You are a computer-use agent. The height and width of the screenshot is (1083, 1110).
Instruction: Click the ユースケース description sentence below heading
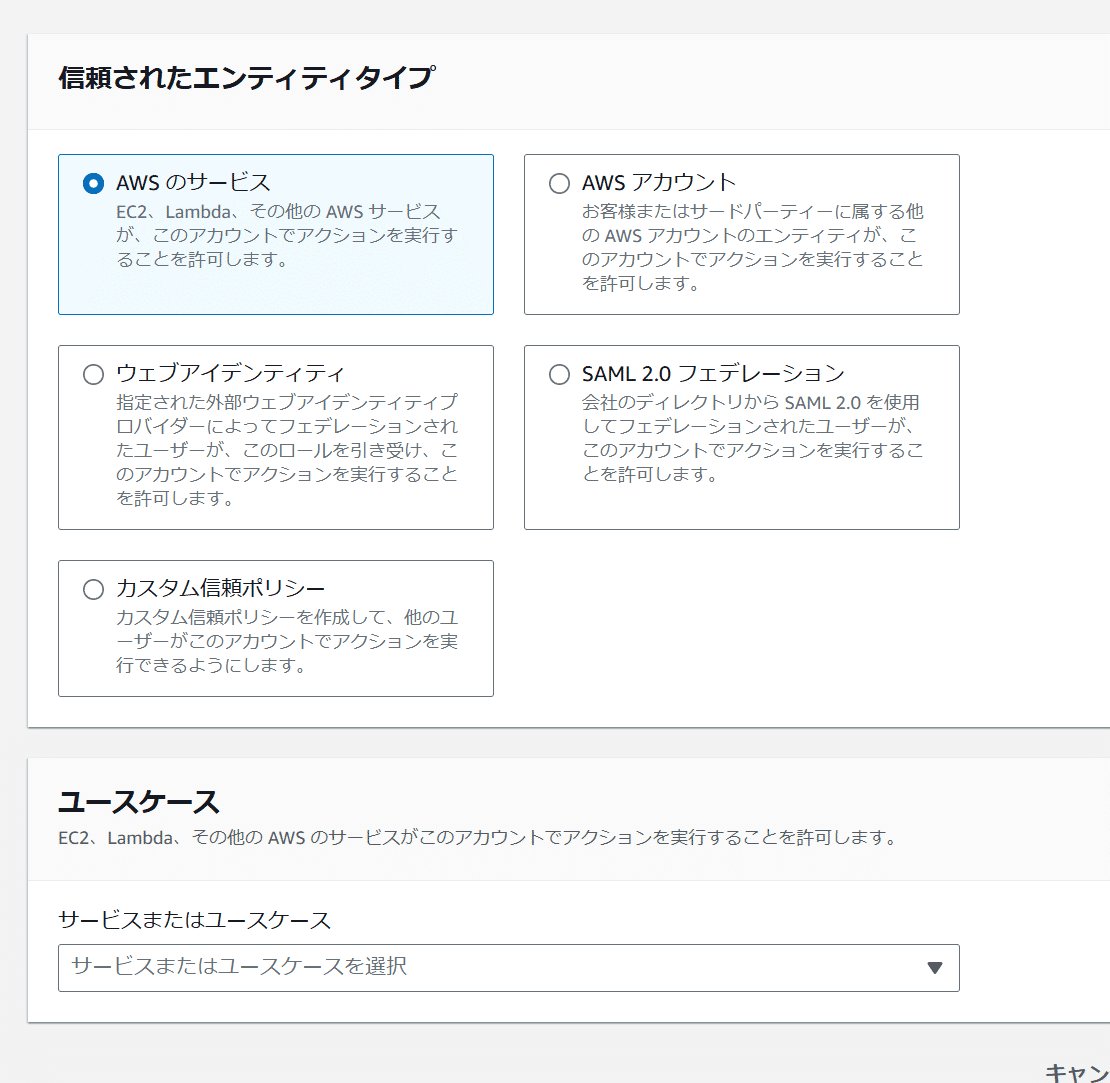pyautogui.click(x=478, y=838)
